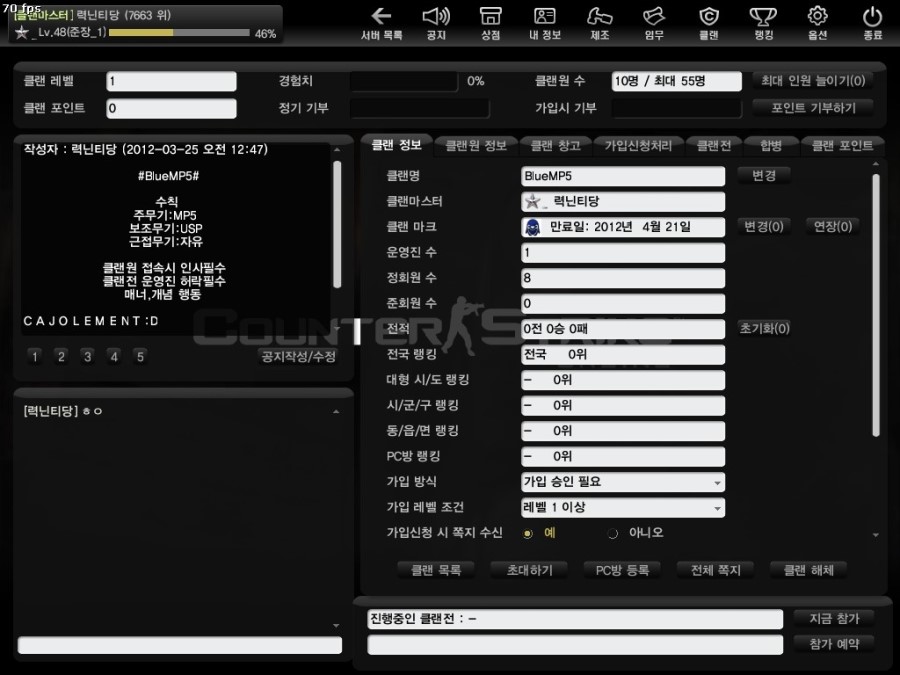
Task: Click the 클랜 레벨 field
Action: (171, 81)
